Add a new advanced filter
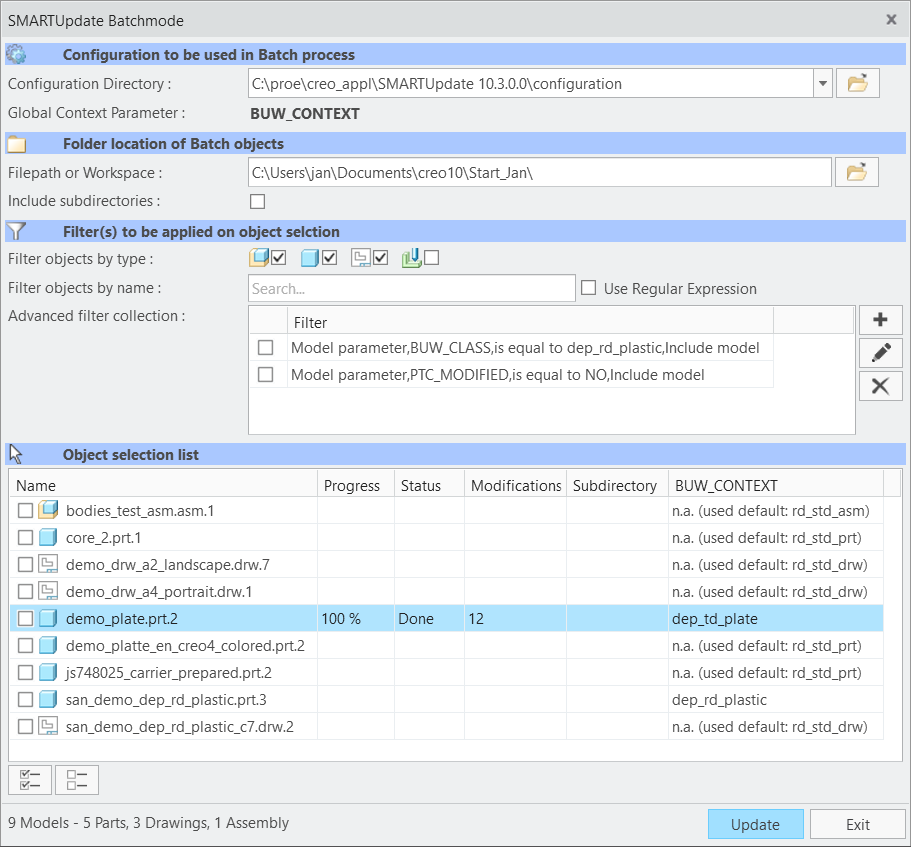The image size is (911, 847). click(x=880, y=320)
